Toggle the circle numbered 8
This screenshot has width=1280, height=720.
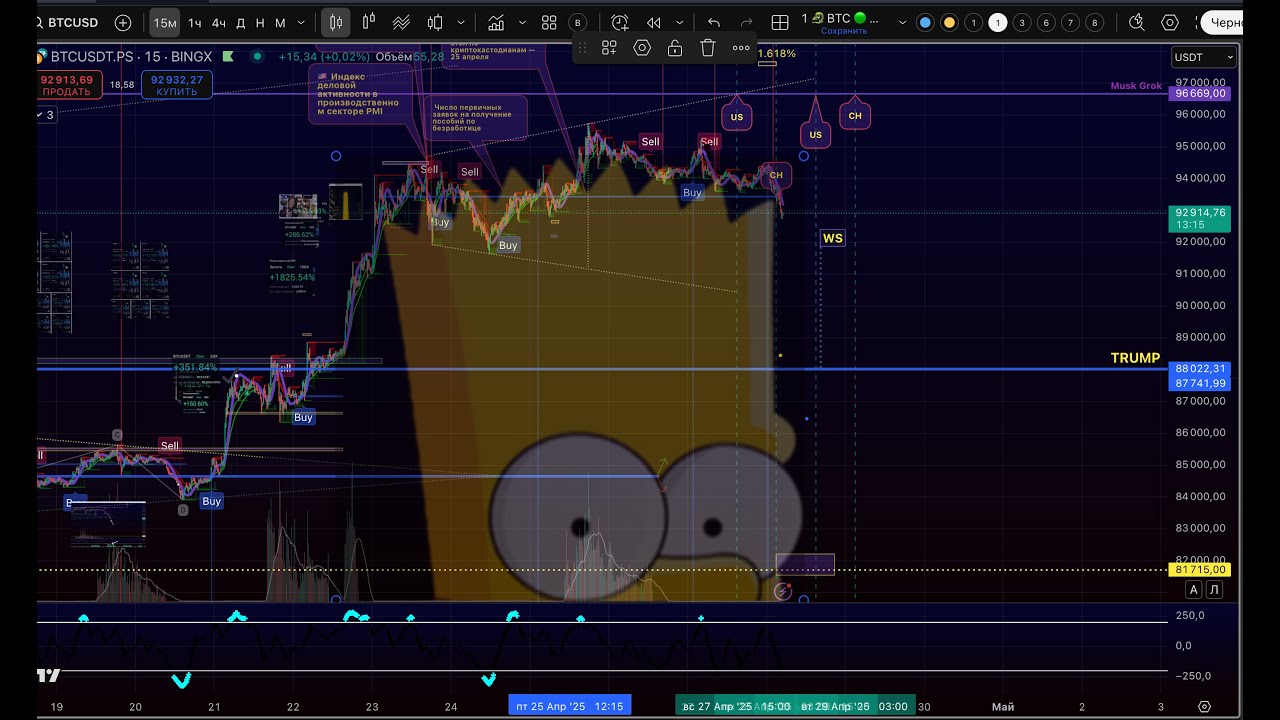pos(1095,22)
